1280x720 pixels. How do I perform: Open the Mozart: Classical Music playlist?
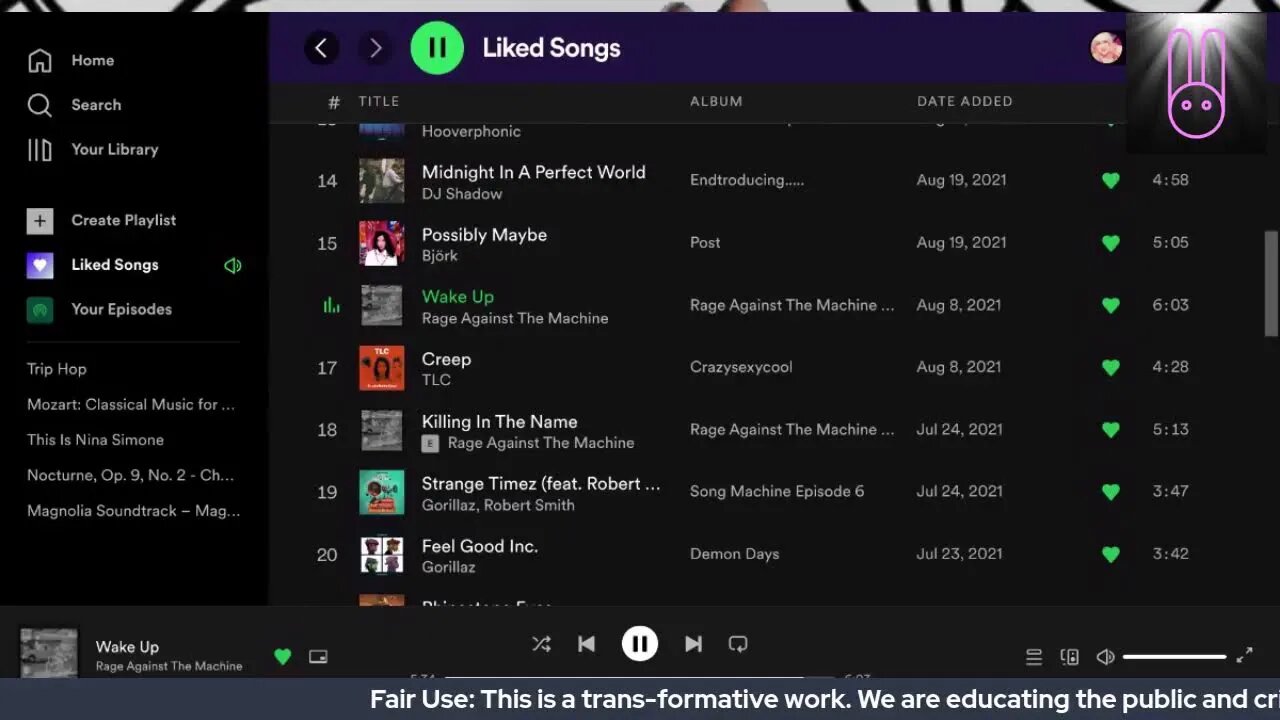pyautogui.click(x=131, y=404)
